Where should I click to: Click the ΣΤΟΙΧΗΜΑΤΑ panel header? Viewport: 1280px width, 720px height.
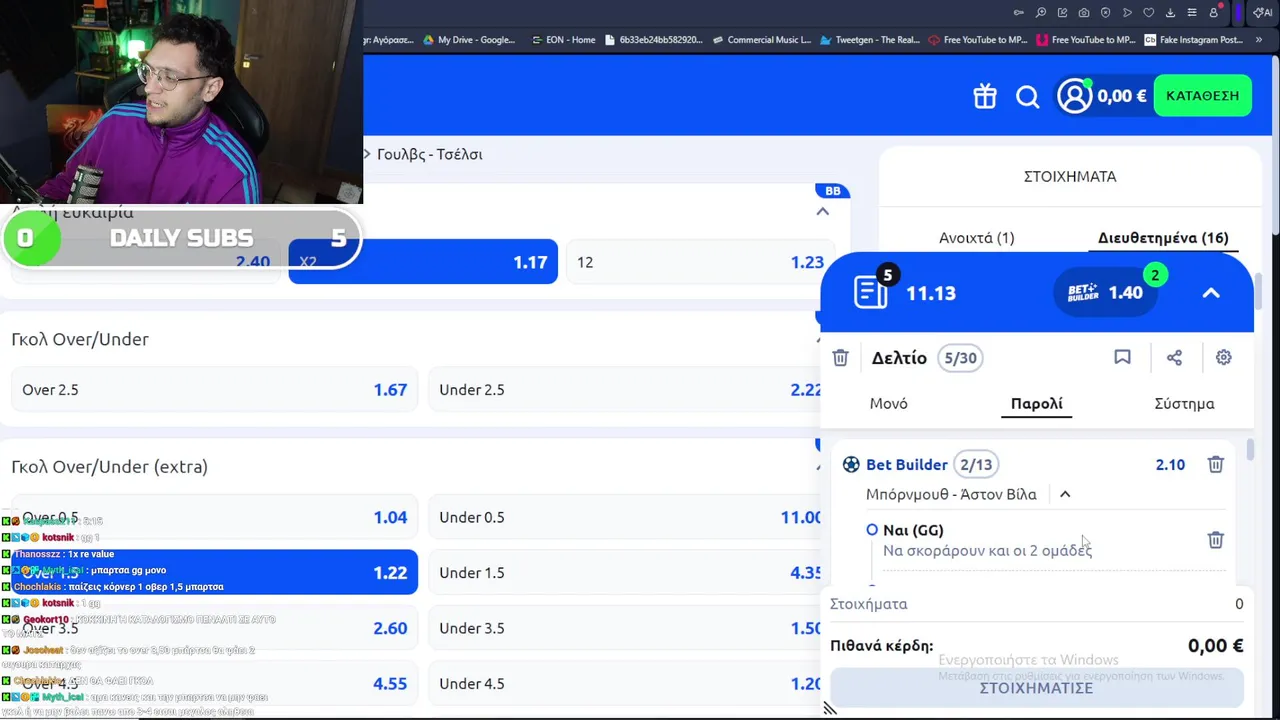(x=1070, y=176)
